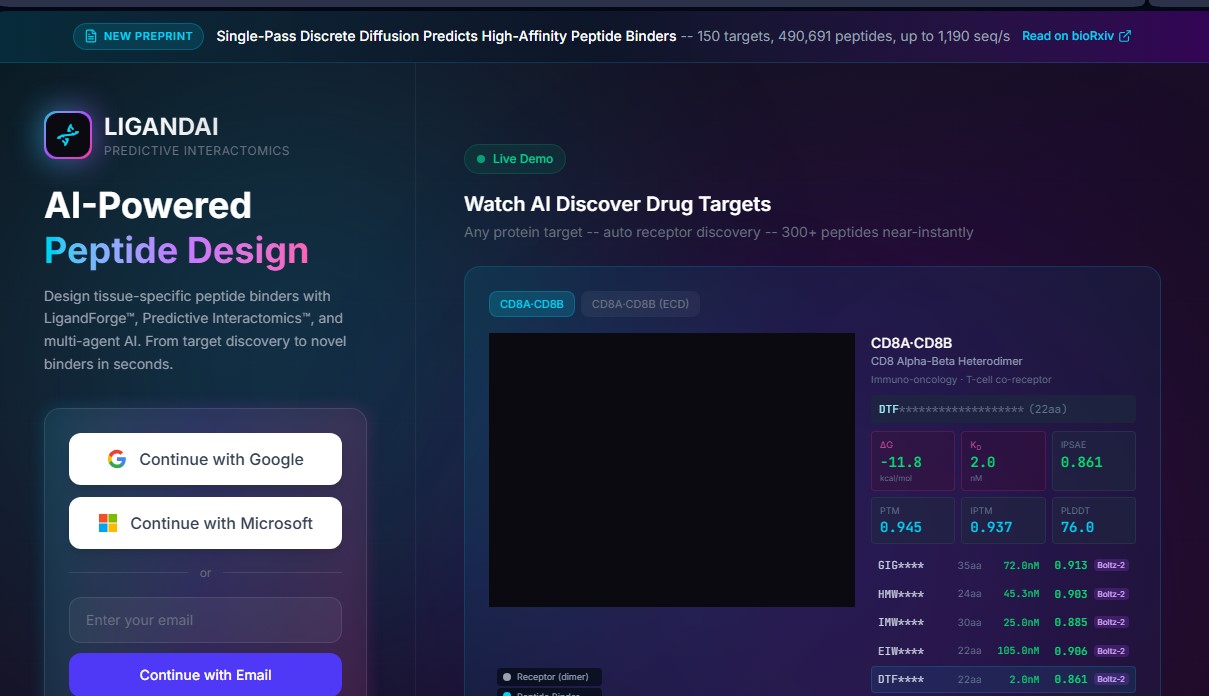
Task: Switch to CD8A-CD8B (ECD) tab
Action: click(x=640, y=304)
